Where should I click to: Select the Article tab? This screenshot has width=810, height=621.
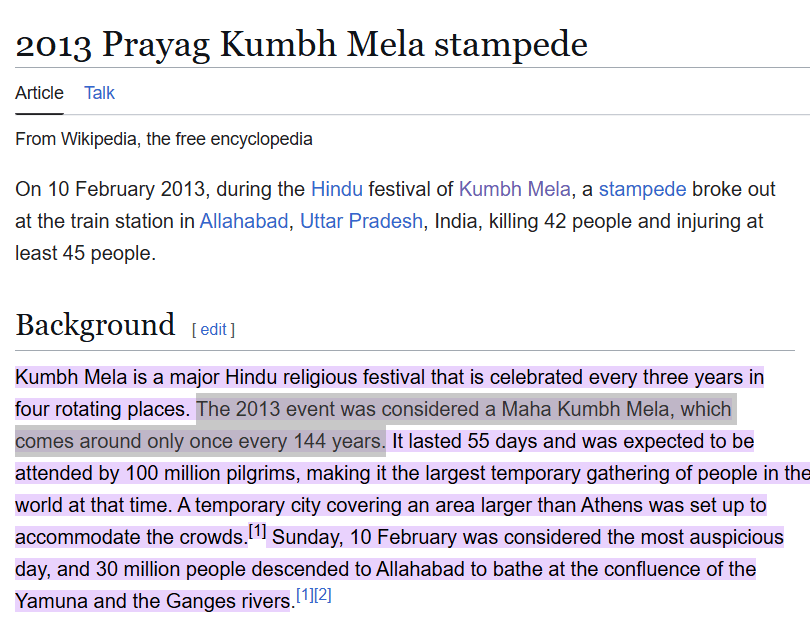39,93
